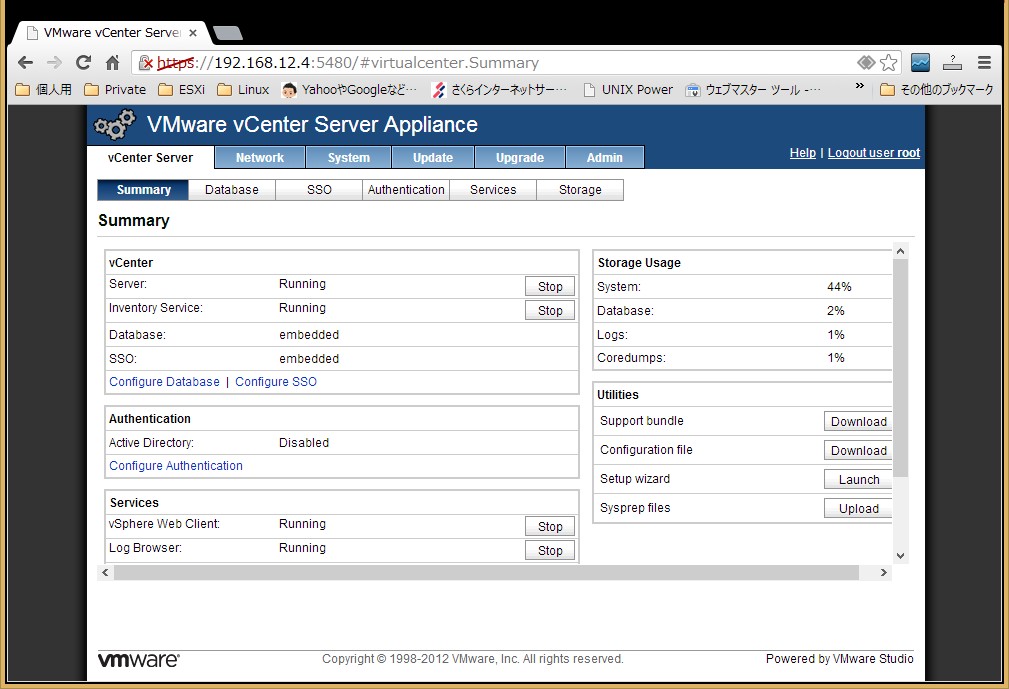Screen dimensions: 1009x689
Task: Click the horizontal scrollbar thumb
Action: 486,573
